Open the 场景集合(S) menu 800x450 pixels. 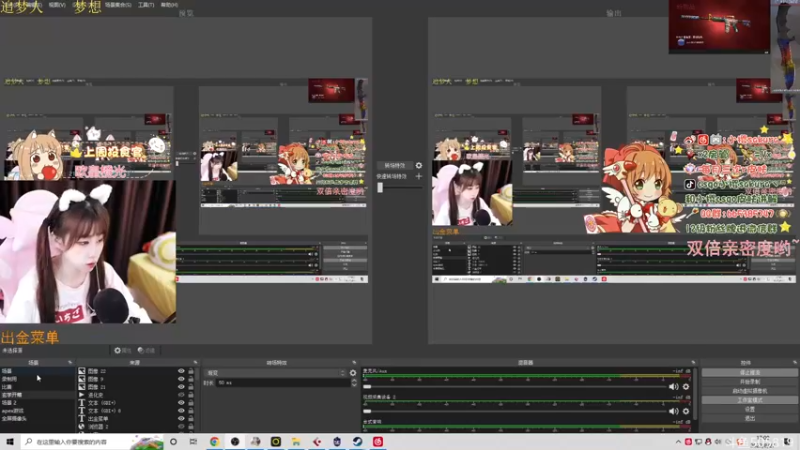click(x=118, y=5)
